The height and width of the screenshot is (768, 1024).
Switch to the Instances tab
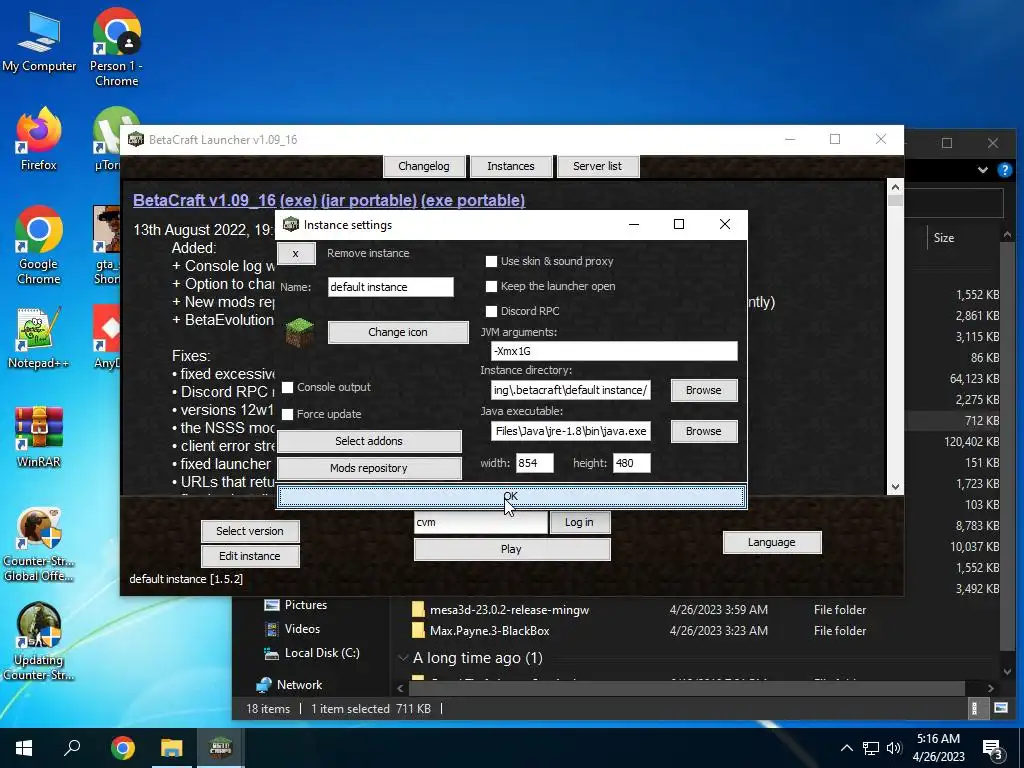click(511, 166)
